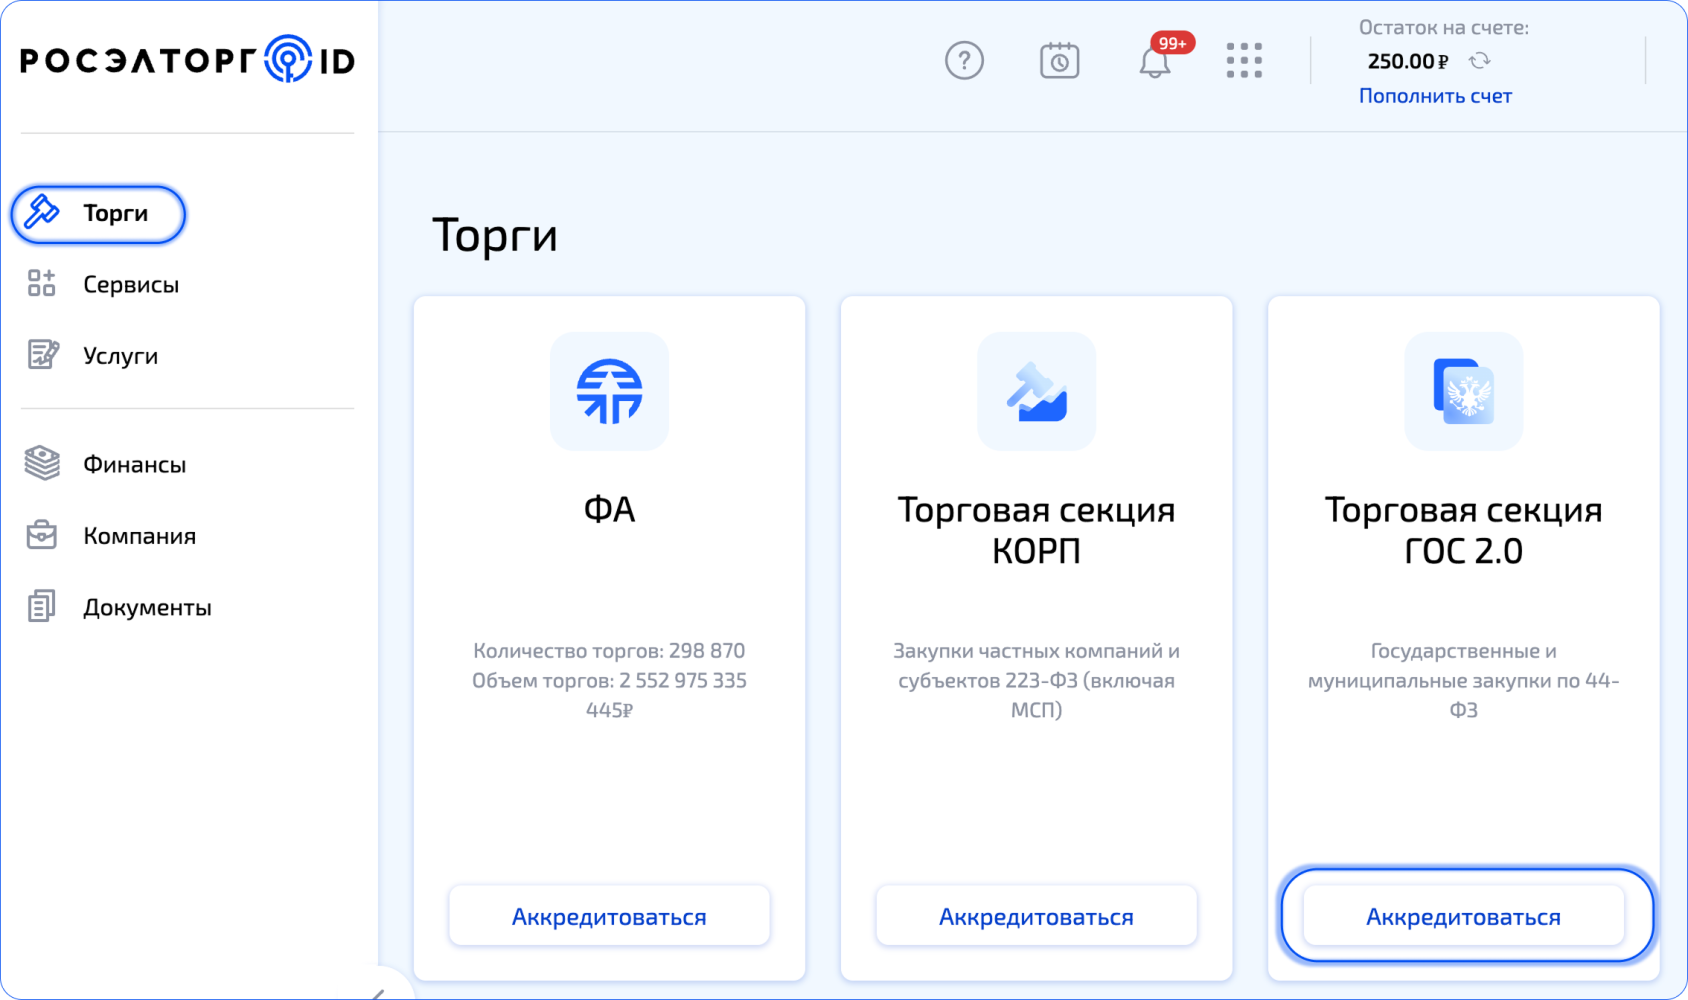The image size is (1688, 1000).
Task: Click Аккредитоваться for Торговая секция КОРП
Action: click(1036, 916)
